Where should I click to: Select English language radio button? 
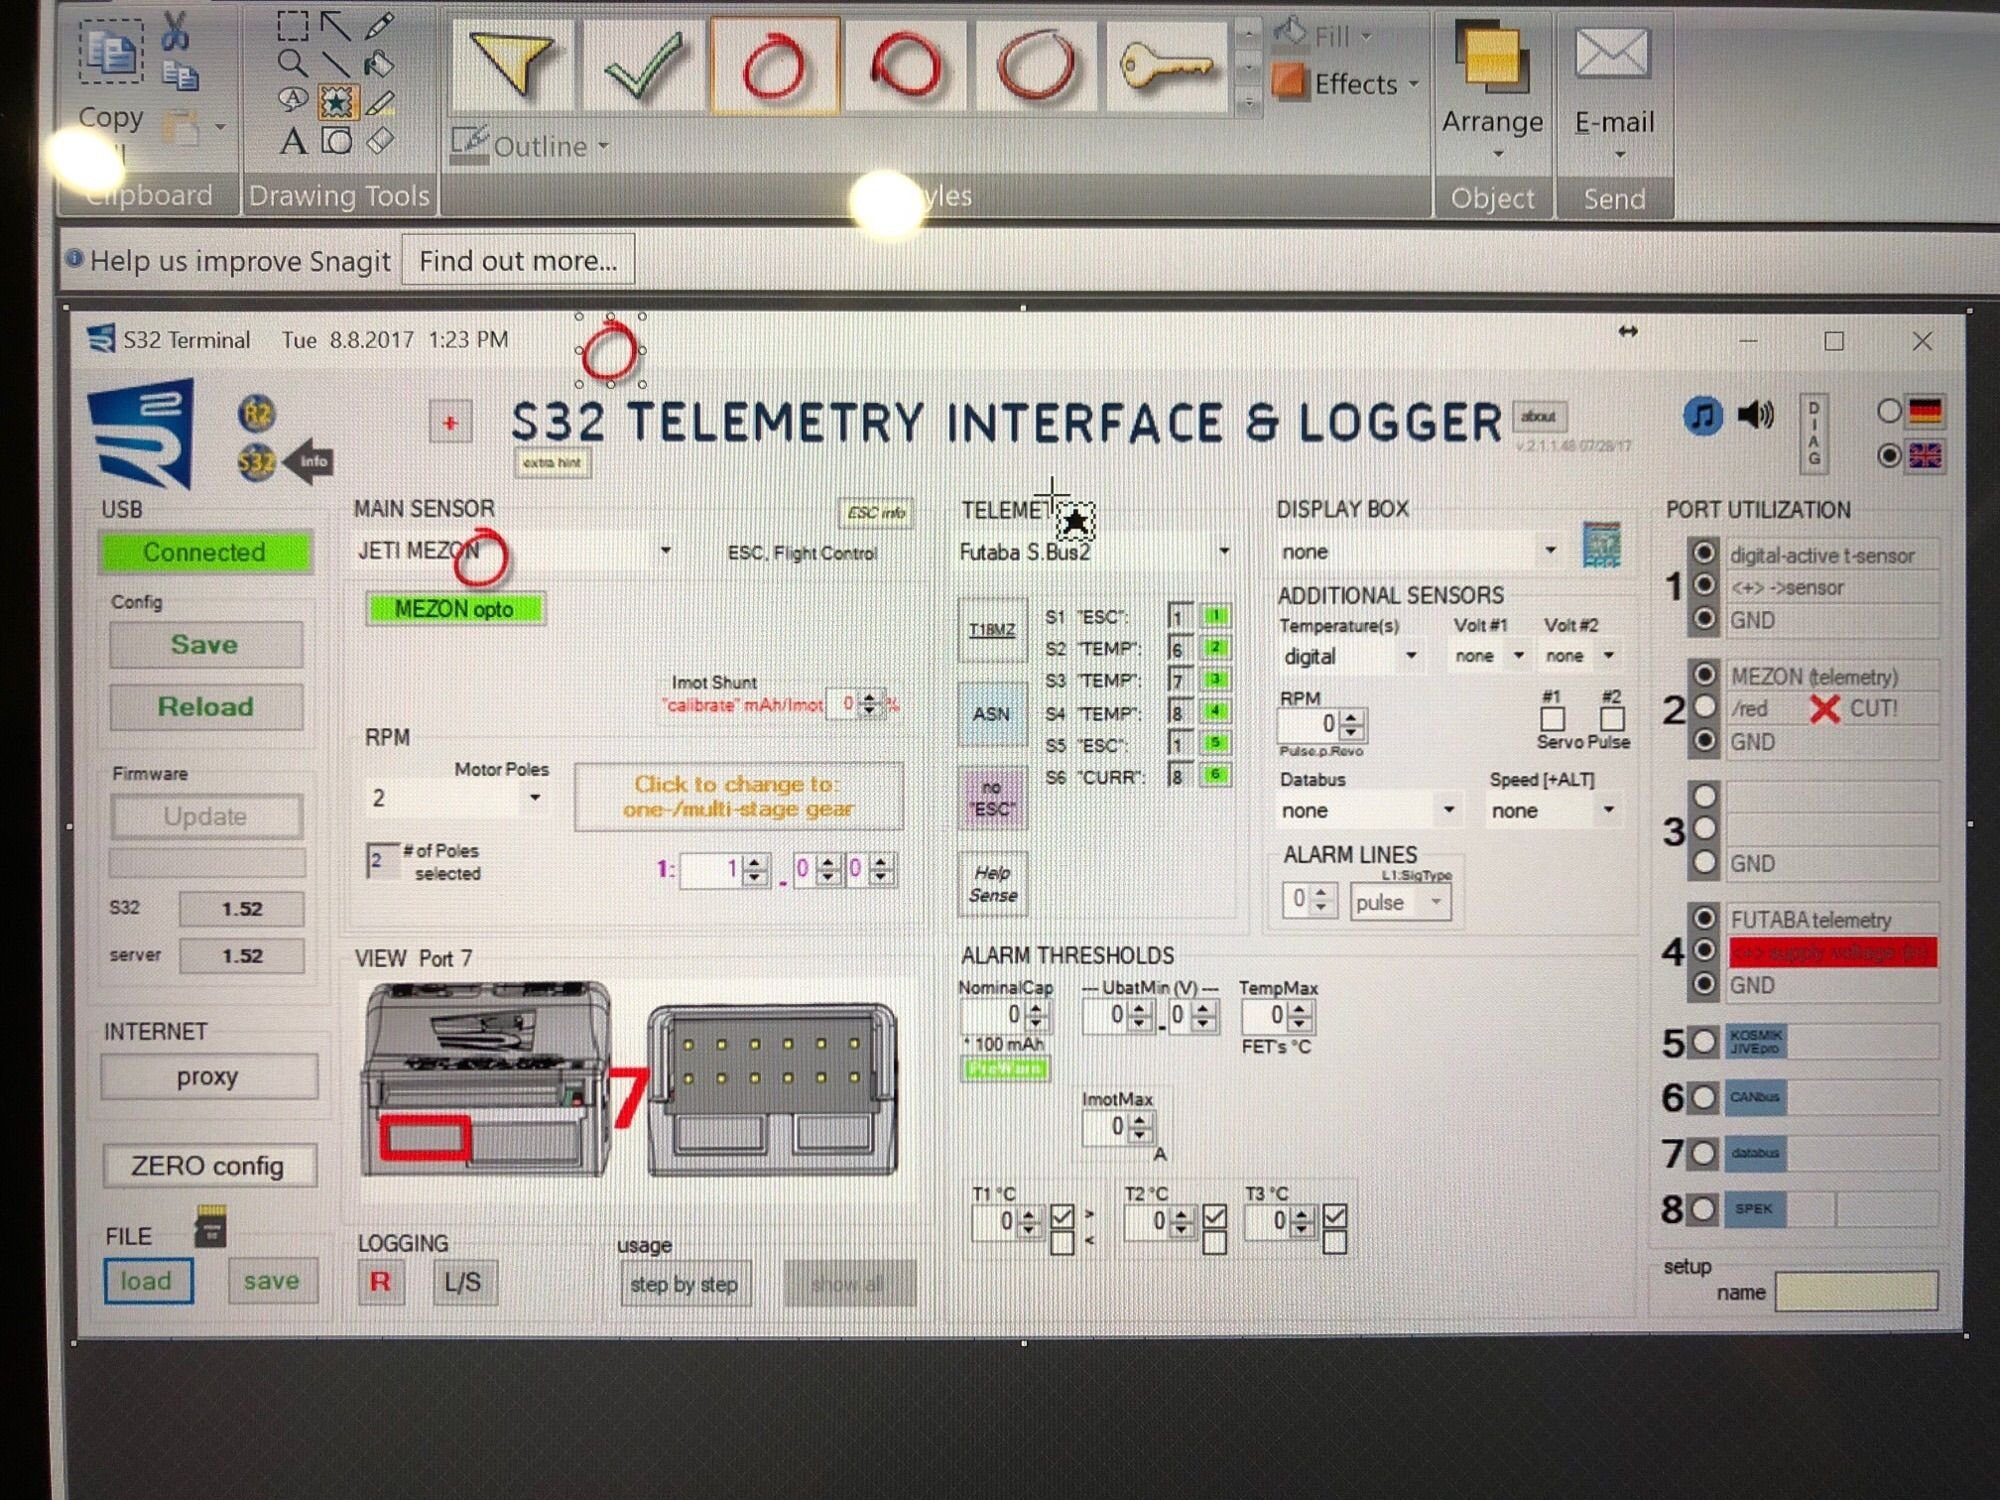1889,456
